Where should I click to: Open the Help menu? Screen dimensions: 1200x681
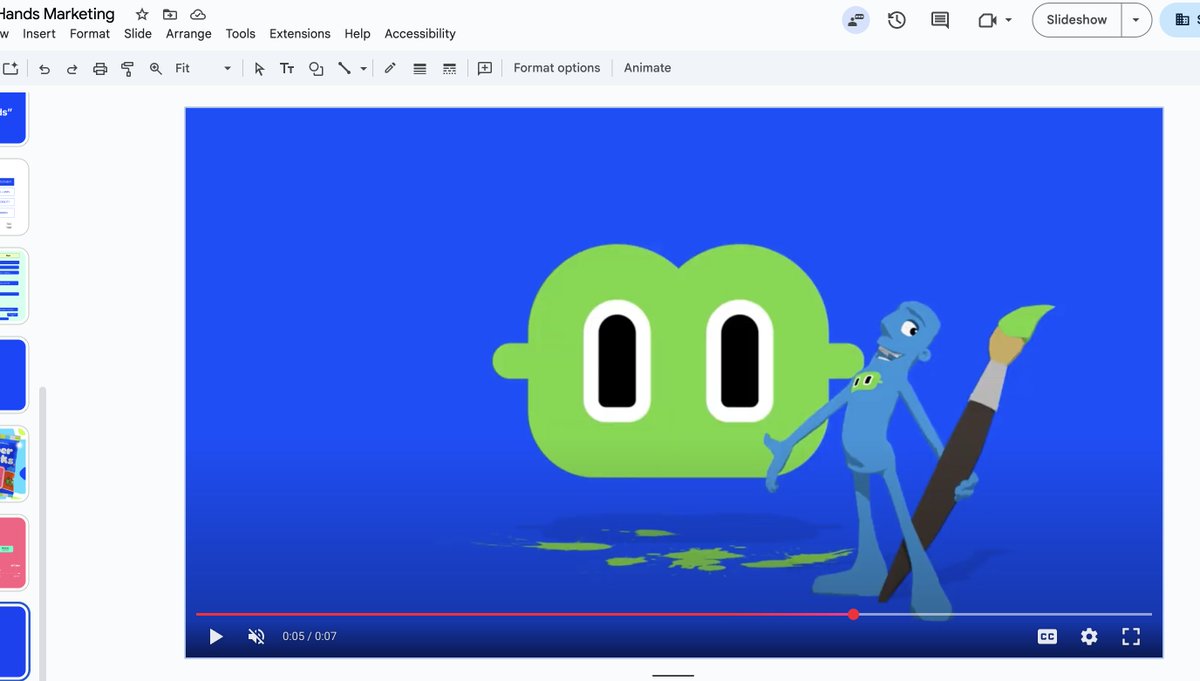point(357,33)
